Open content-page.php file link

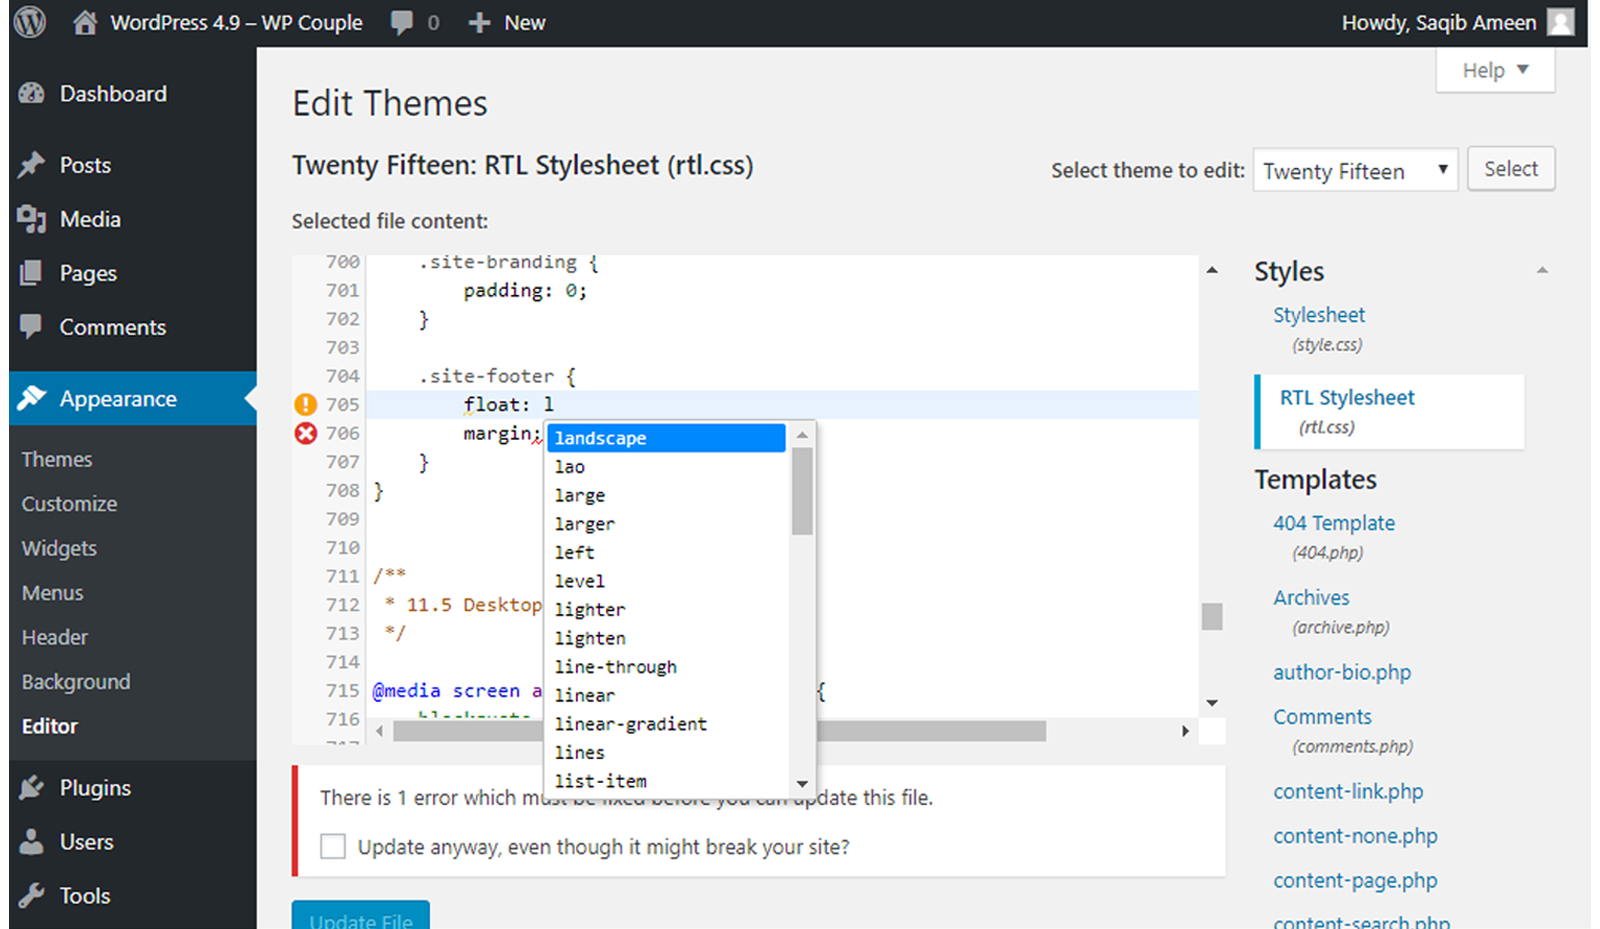1355,880
